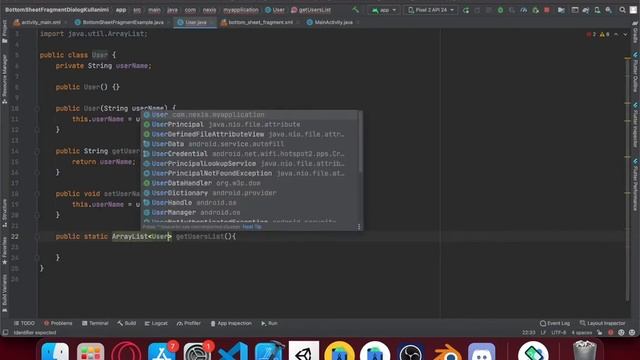Viewport: 640px width, 360px height.
Task: Click the Search Everywhere magnifier icon
Action: click(622, 10)
